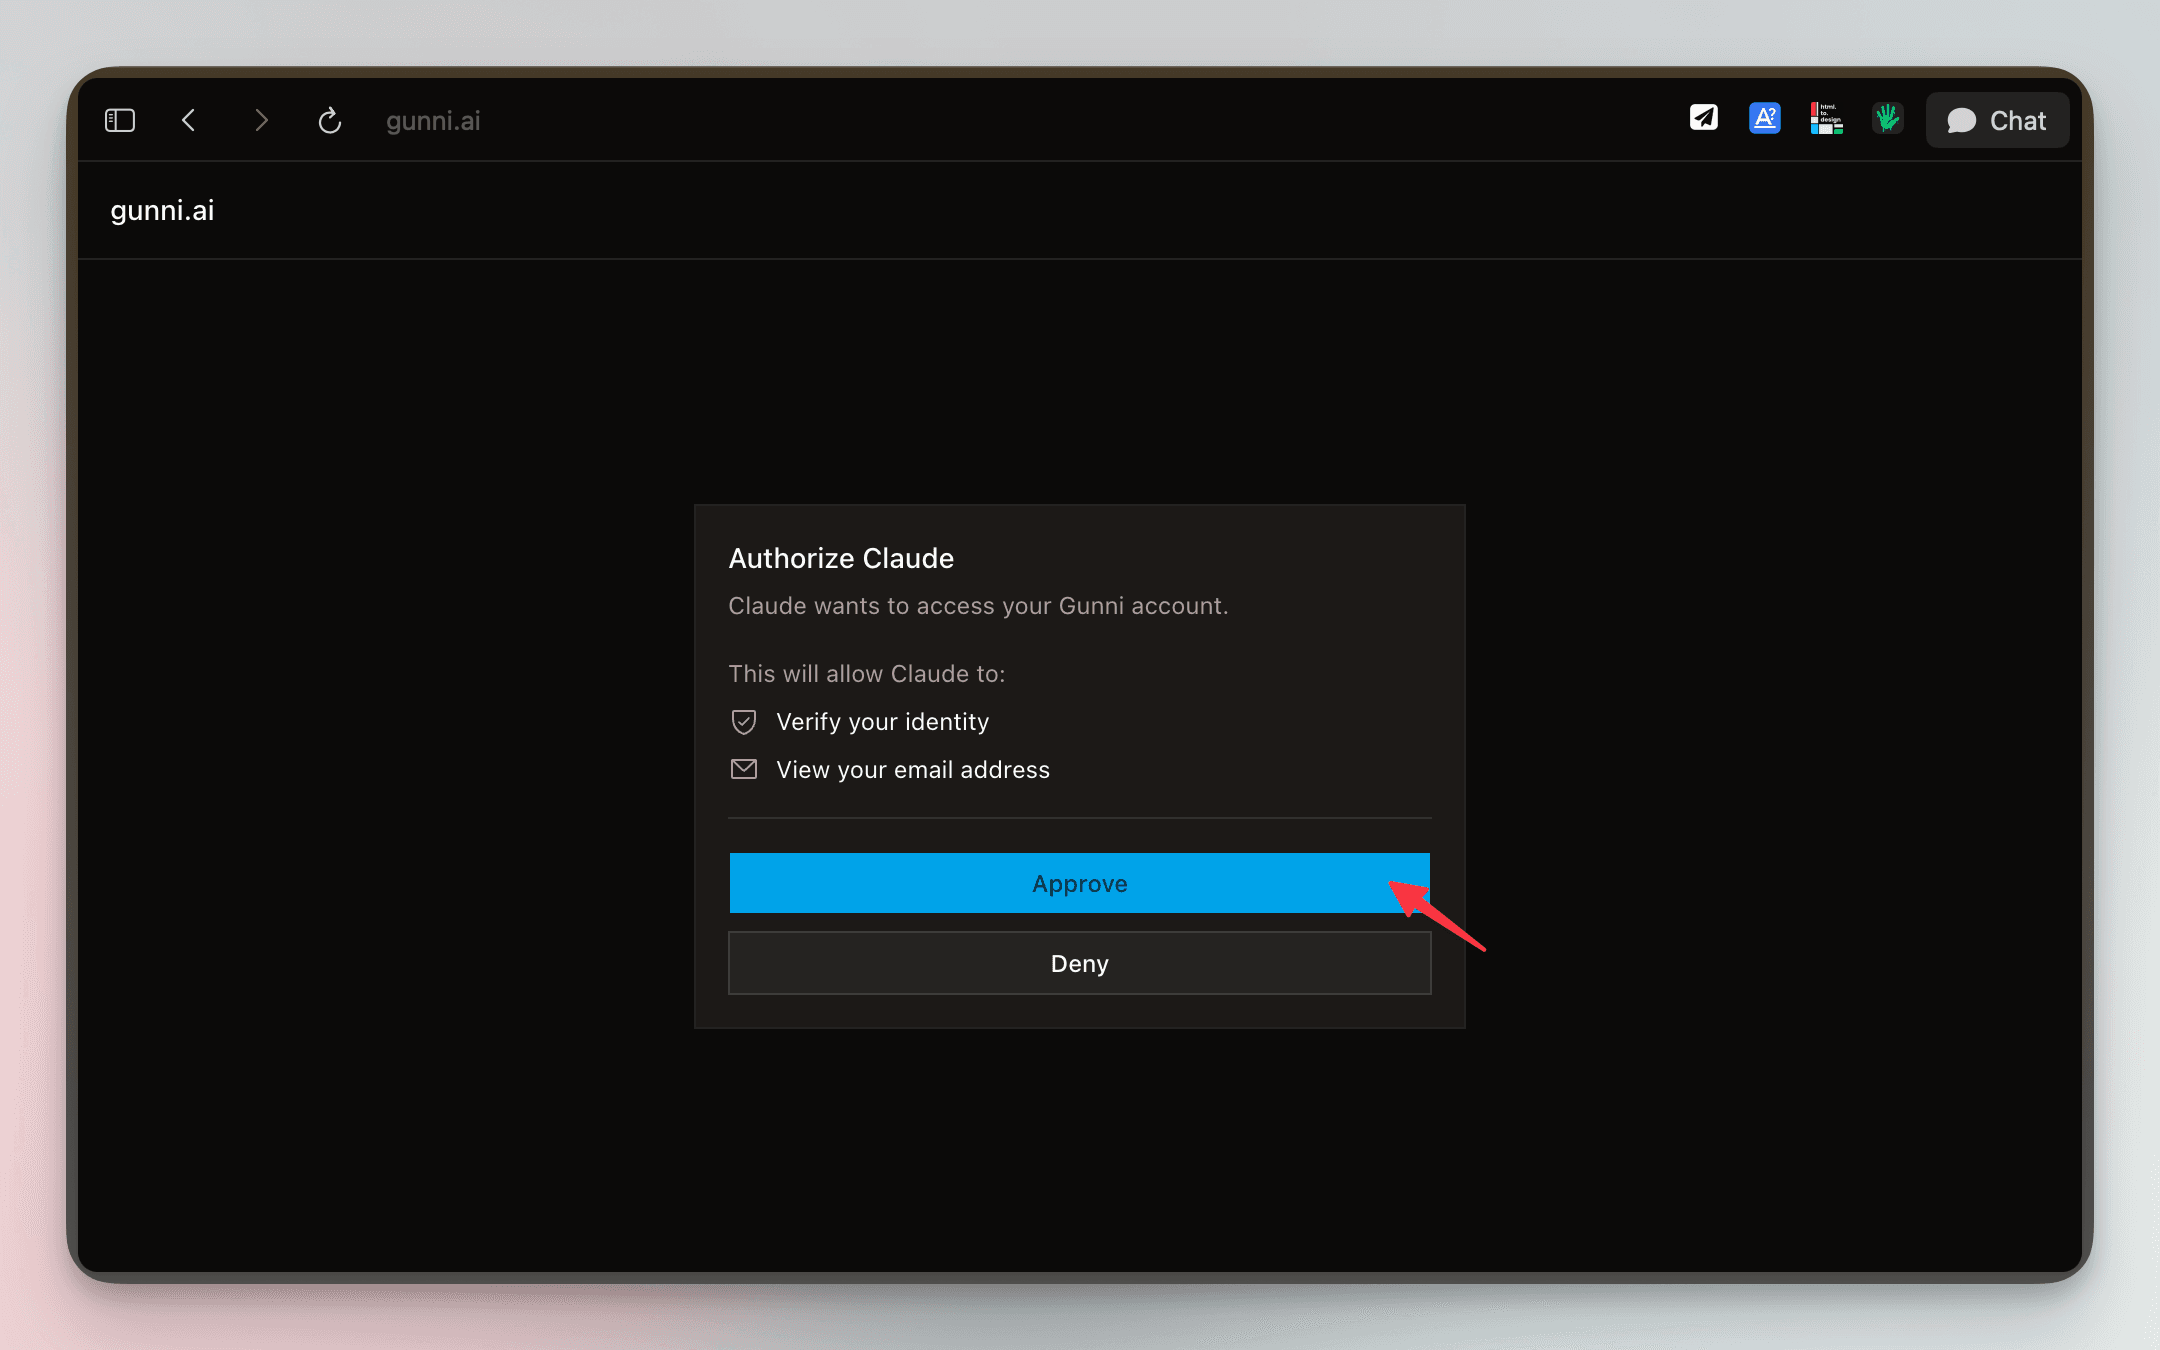Open the green hand extension icon
Image resolution: width=2160 pixels, height=1350 pixels.
coord(1887,118)
